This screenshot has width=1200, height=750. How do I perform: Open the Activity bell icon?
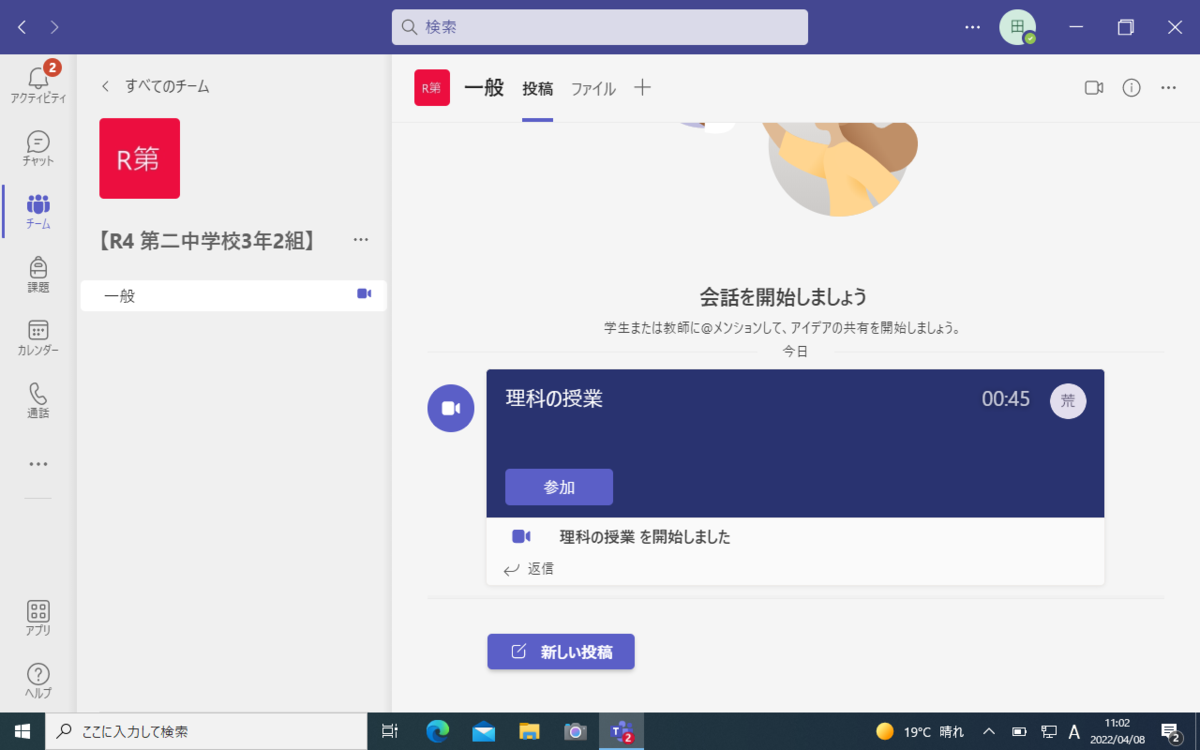pyautogui.click(x=38, y=80)
